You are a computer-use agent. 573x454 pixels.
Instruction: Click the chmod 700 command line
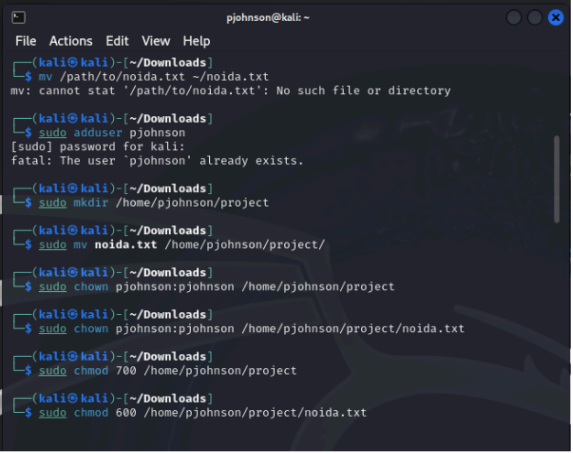[x=168, y=371]
